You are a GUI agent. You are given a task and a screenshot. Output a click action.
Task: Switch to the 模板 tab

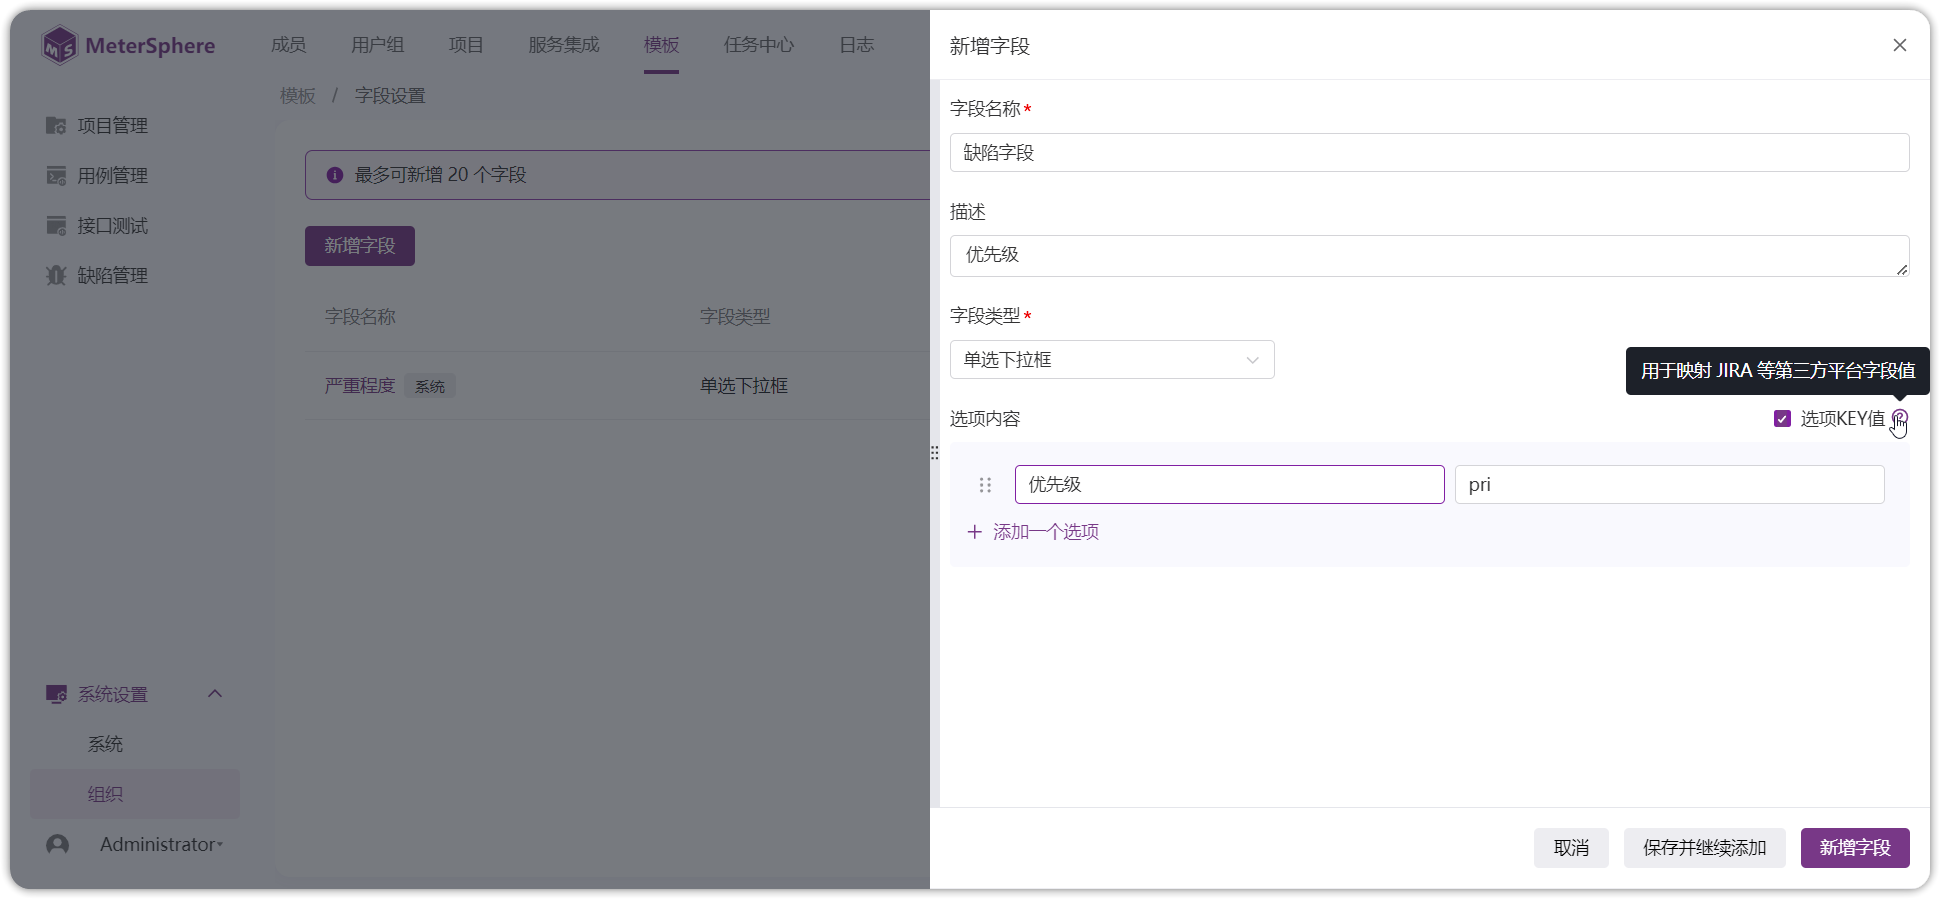coord(662,45)
